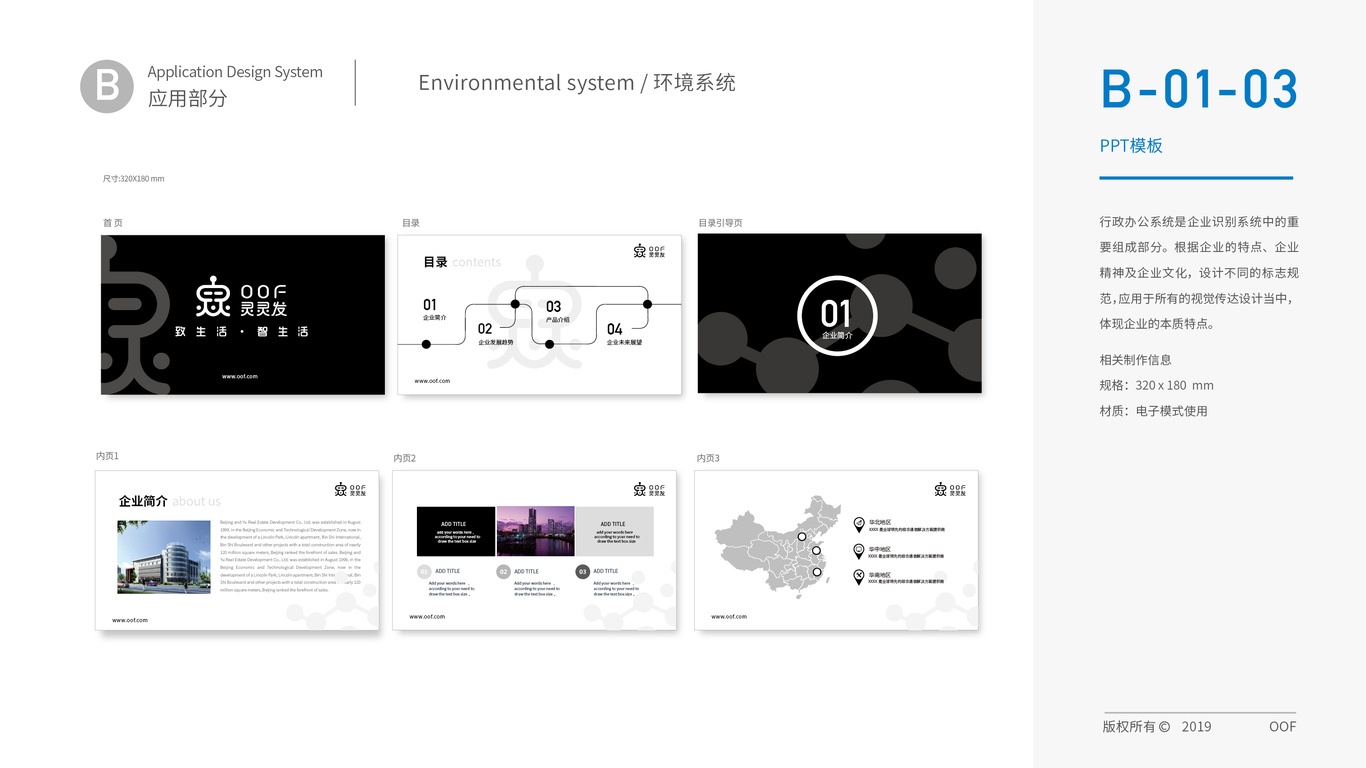Click the blue B-01-03 page code

[1199, 89]
